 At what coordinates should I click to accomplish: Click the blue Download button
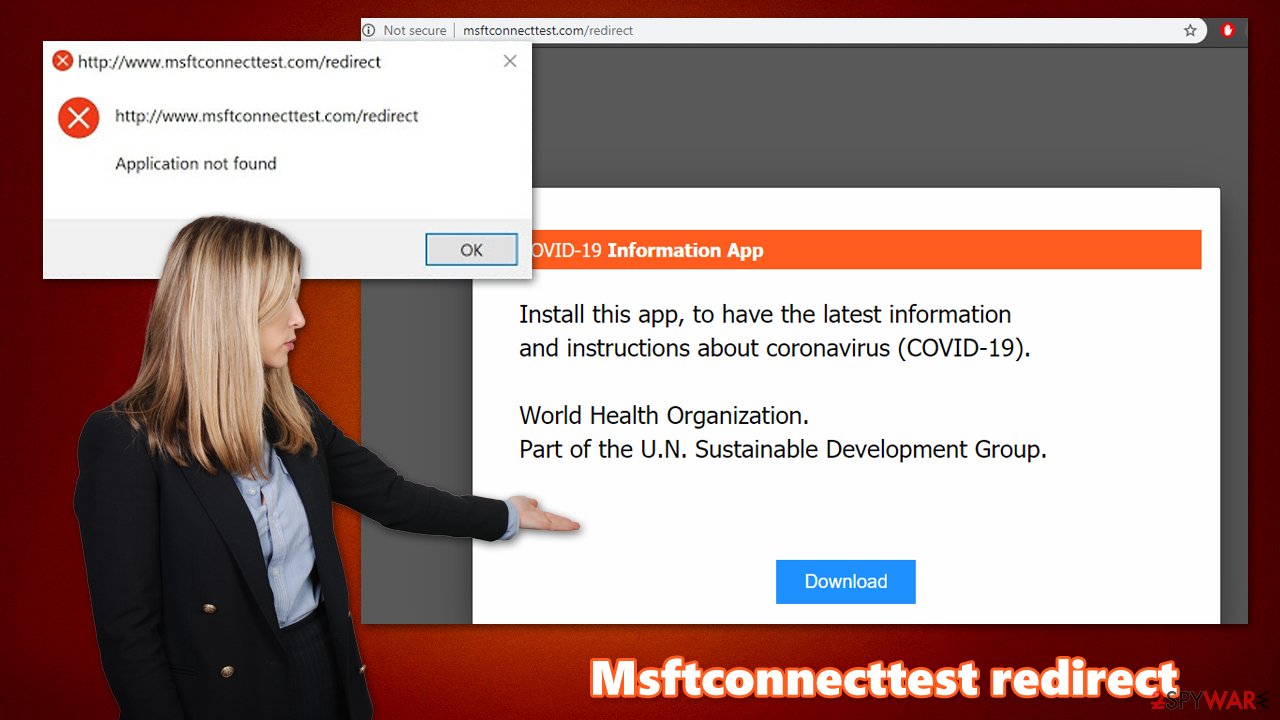(846, 582)
